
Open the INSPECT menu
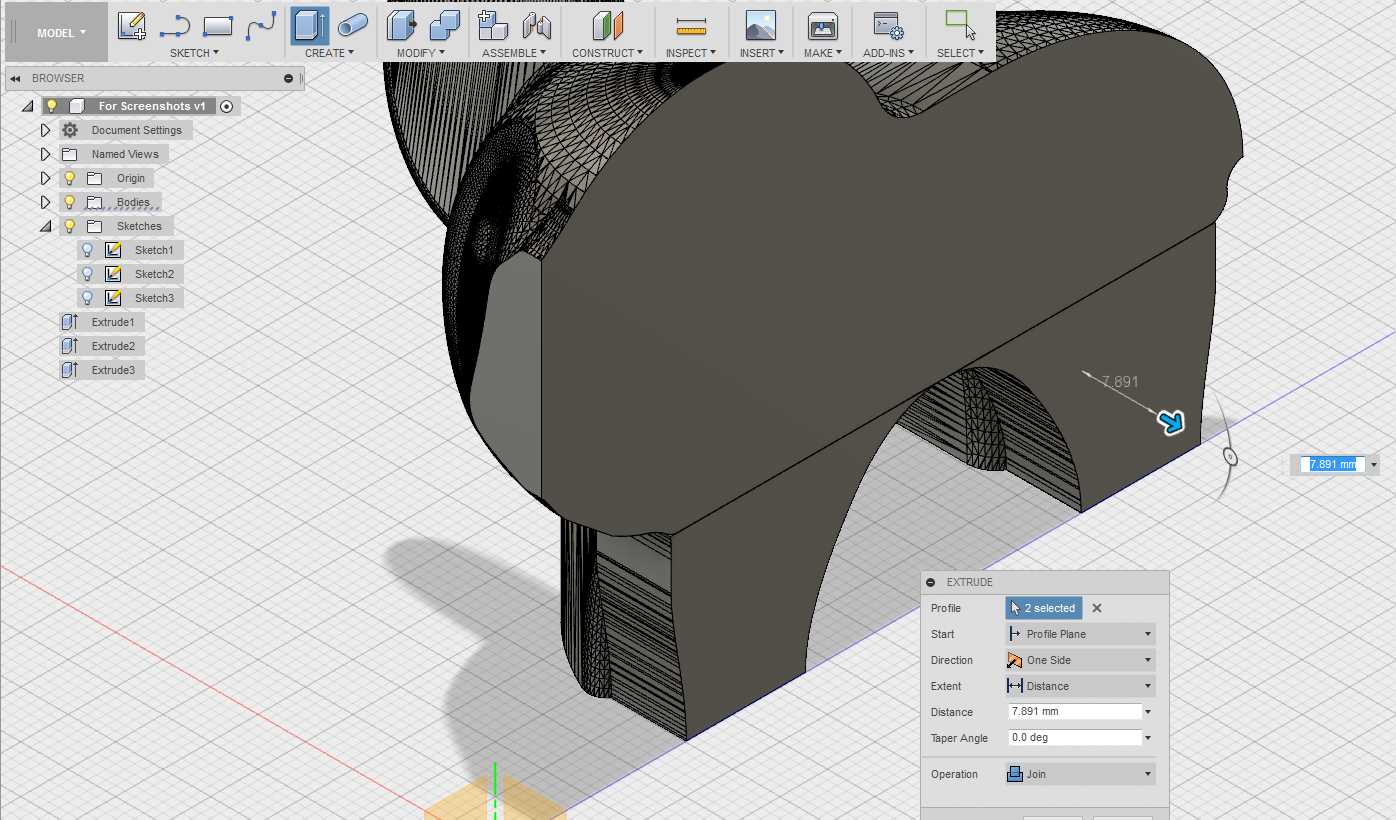coord(691,53)
